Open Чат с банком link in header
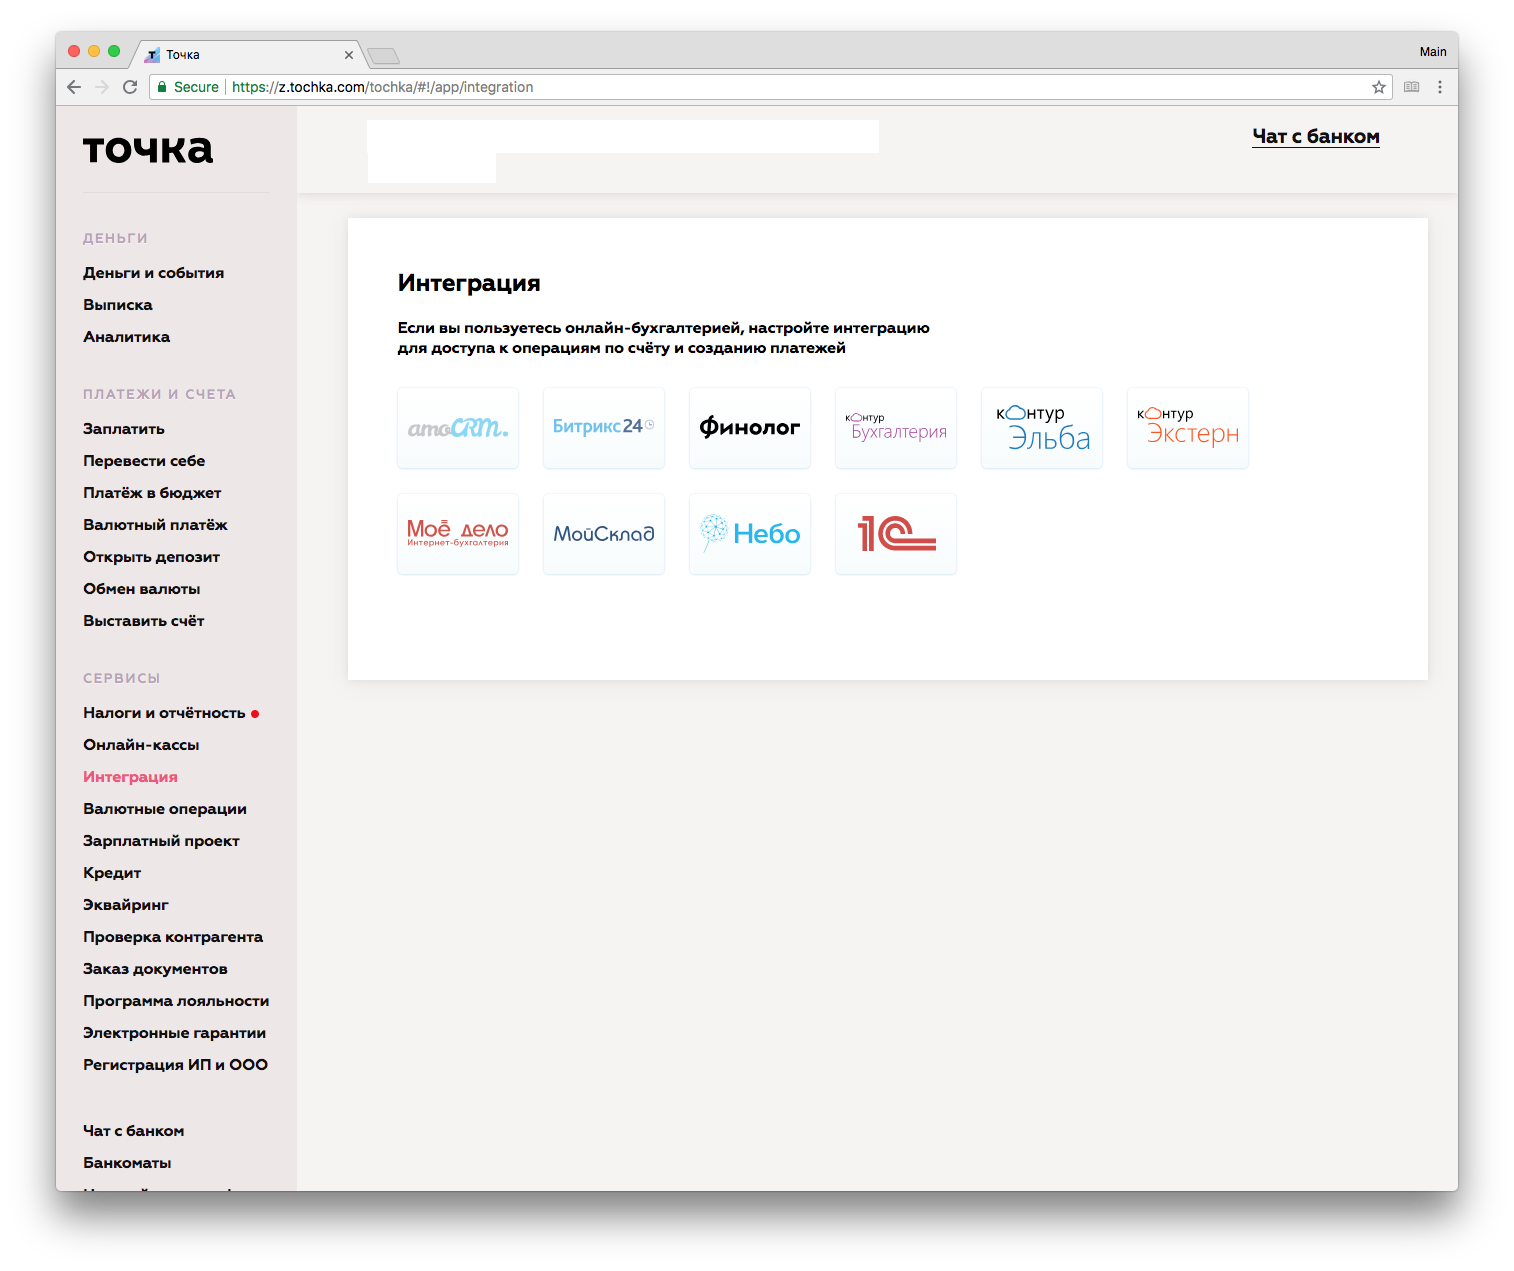 [x=1316, y=137]
